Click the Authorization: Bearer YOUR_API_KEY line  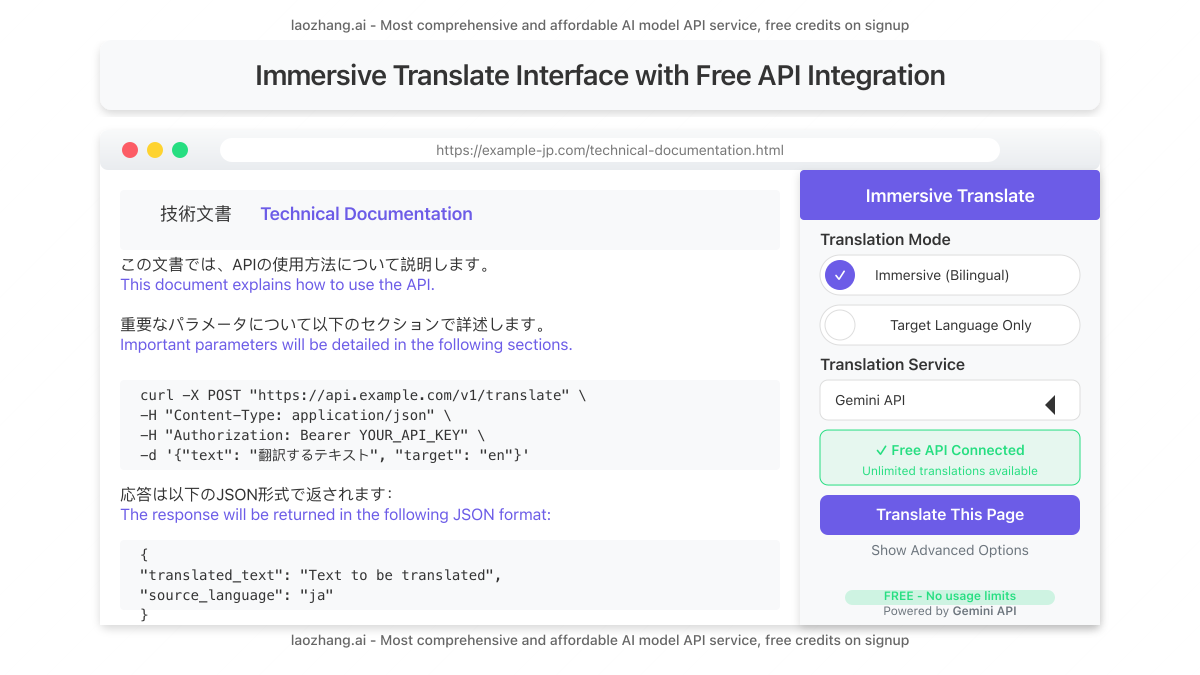(x=313, y=435)
